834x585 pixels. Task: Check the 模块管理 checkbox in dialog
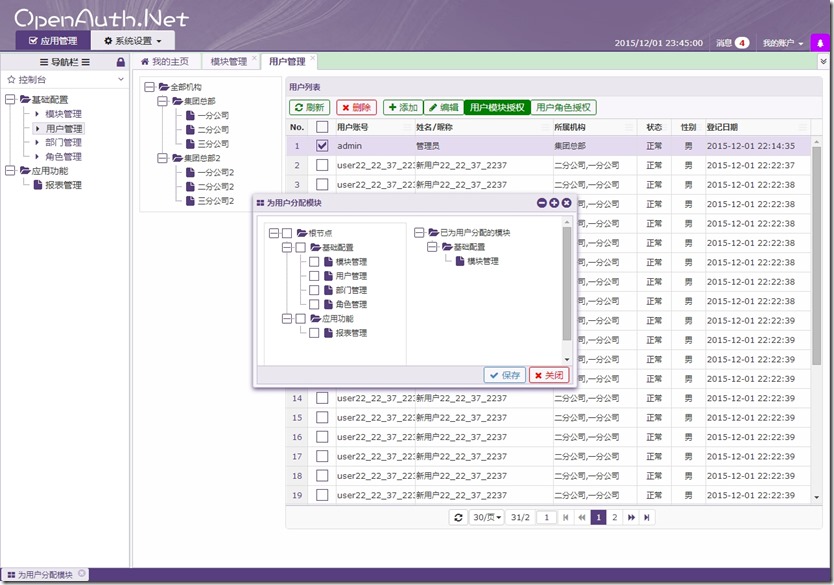tap(314, 262)
